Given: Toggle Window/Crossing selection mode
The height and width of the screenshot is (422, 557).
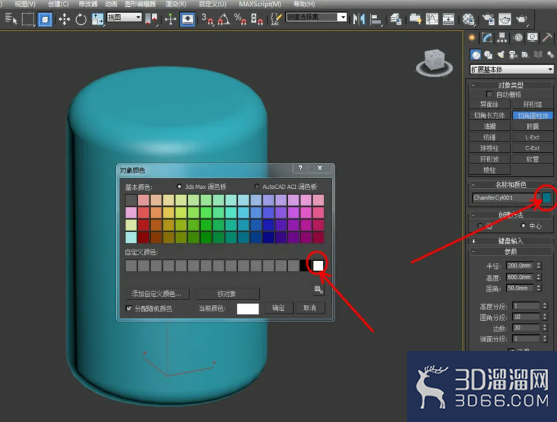Looking at the screenshot, I should pos(45,19).
